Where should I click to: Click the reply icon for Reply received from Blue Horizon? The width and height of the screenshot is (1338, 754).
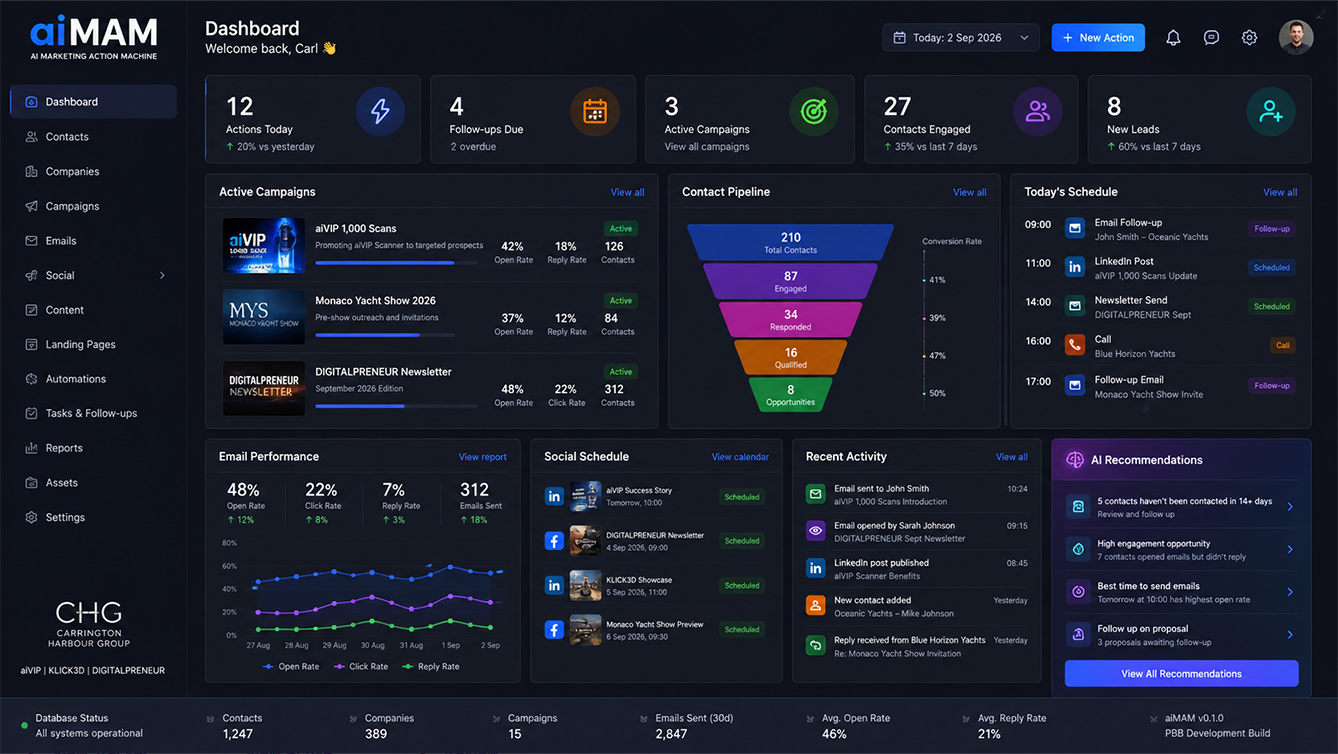816,645
